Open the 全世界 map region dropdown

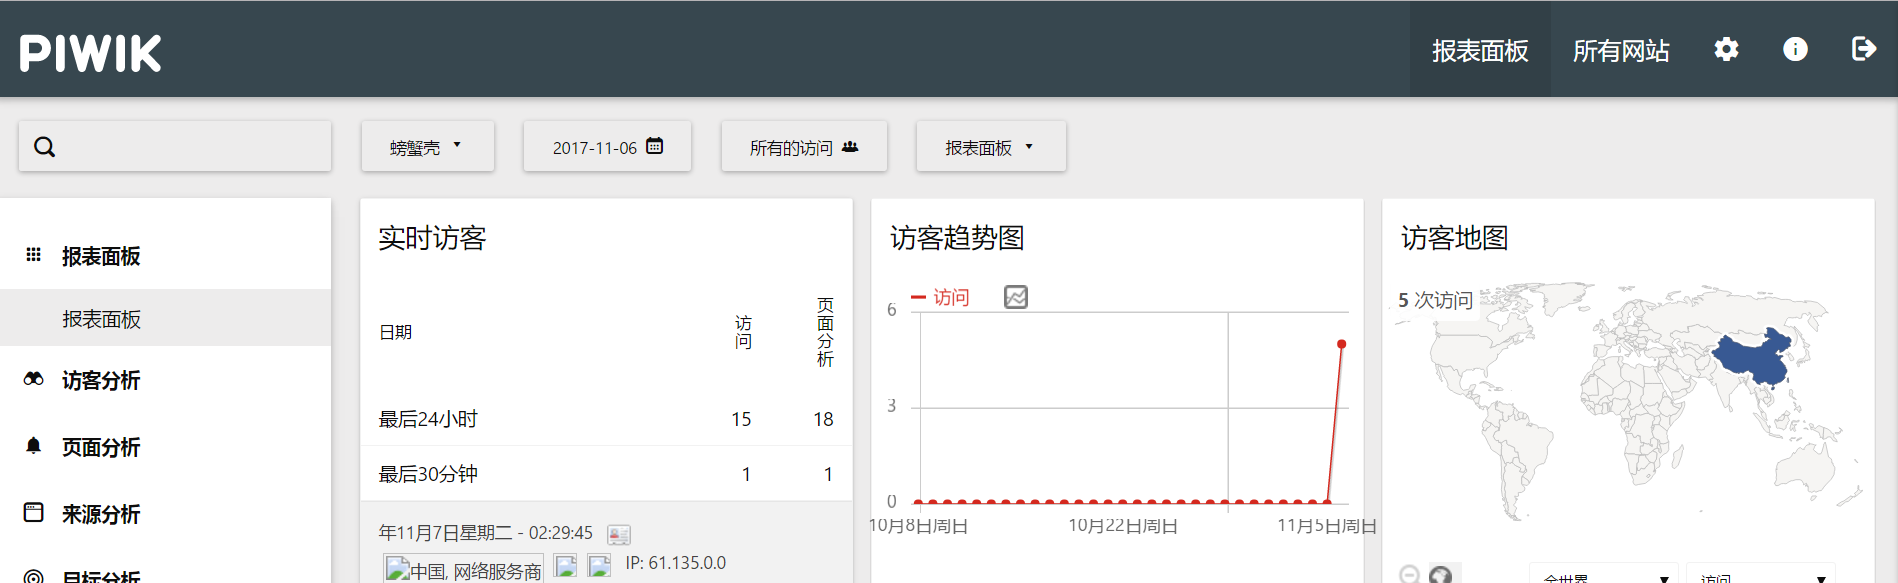1603,576
